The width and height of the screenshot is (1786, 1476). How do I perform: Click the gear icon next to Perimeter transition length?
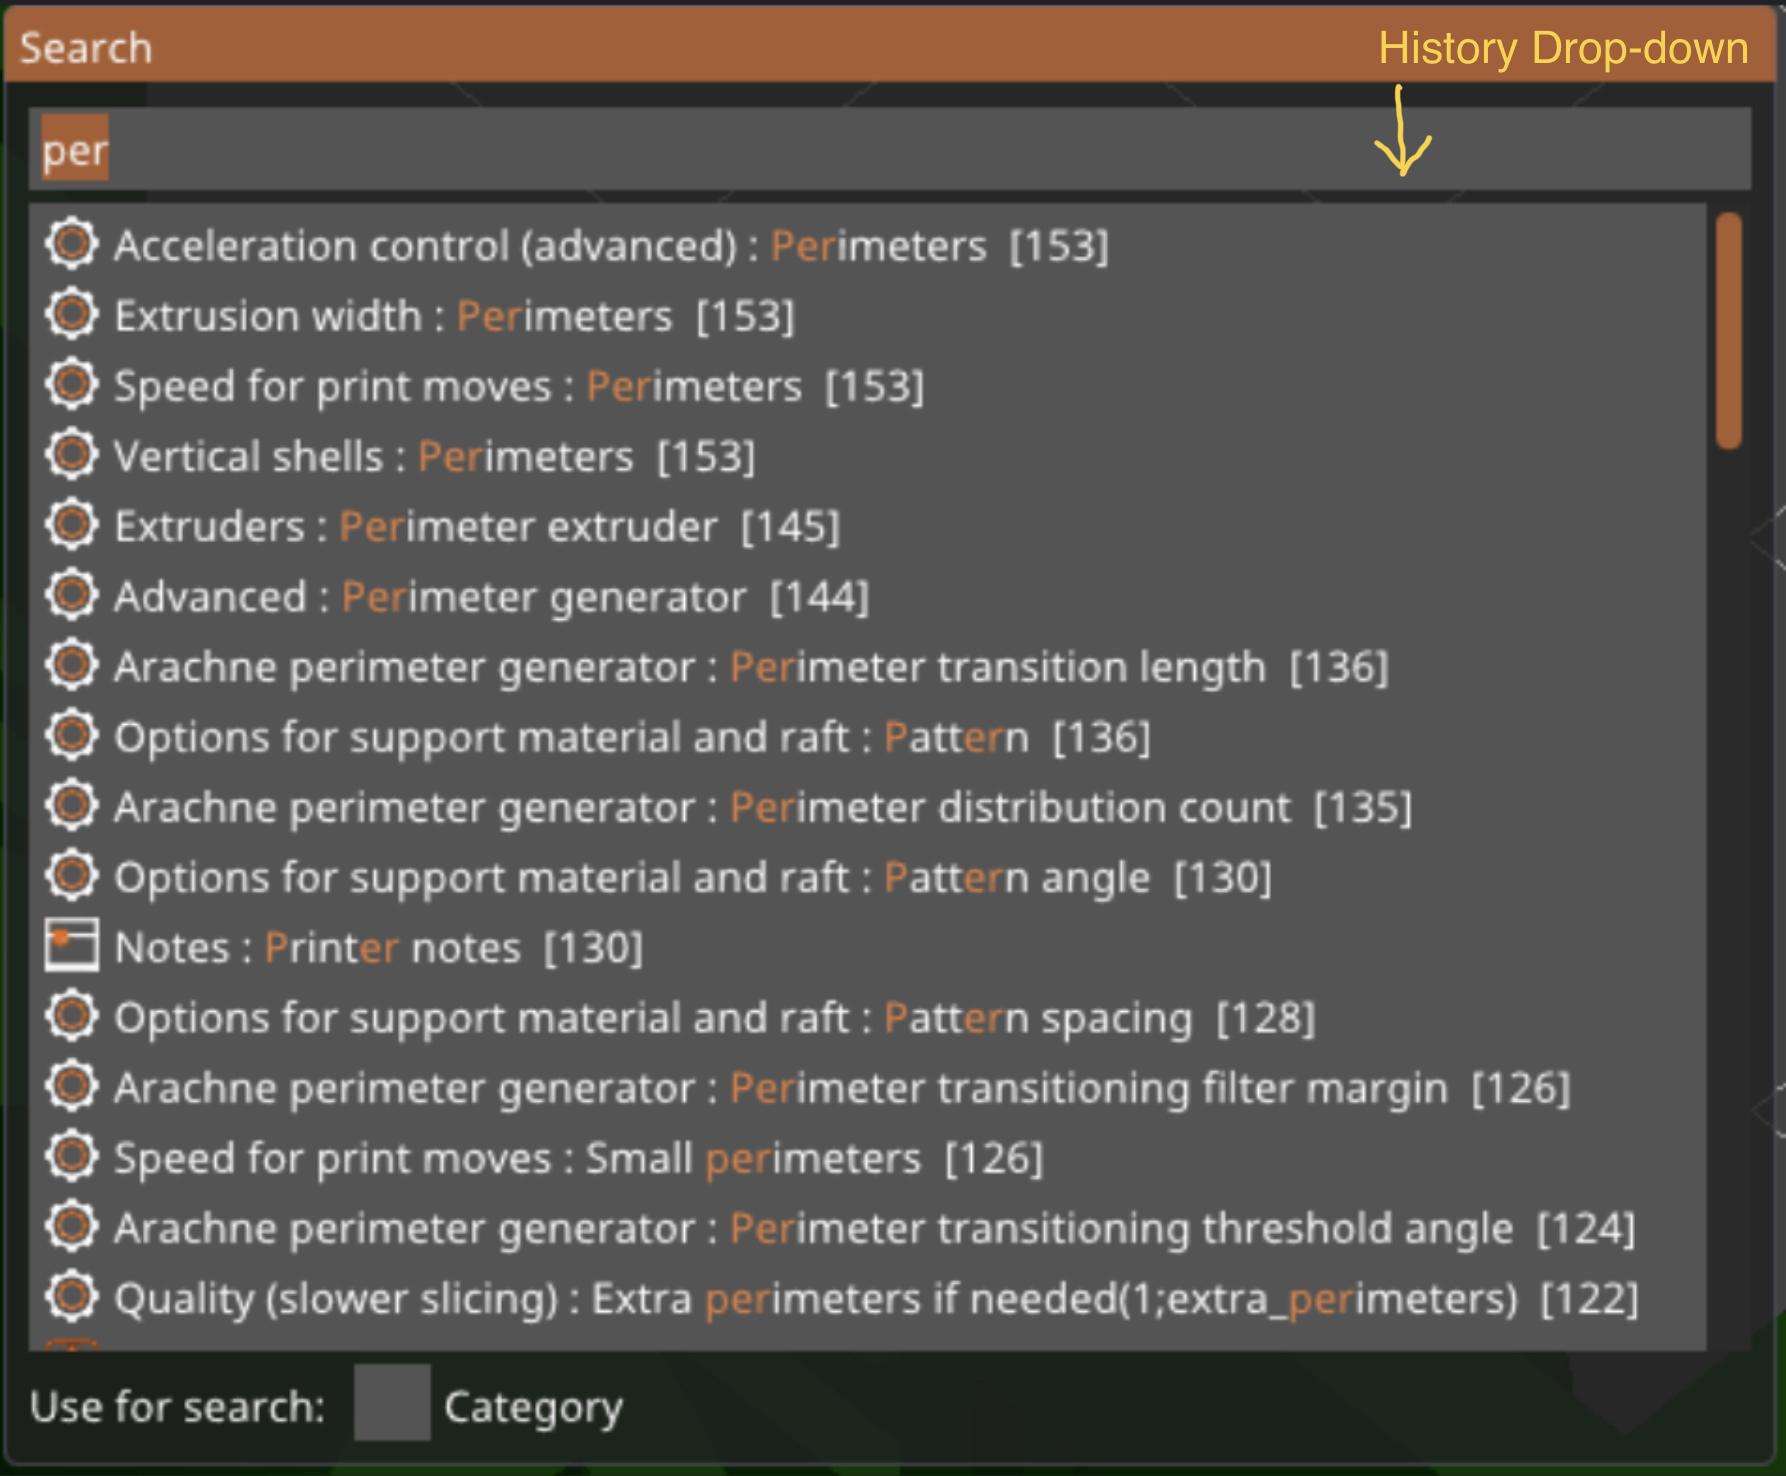point(71,665)
